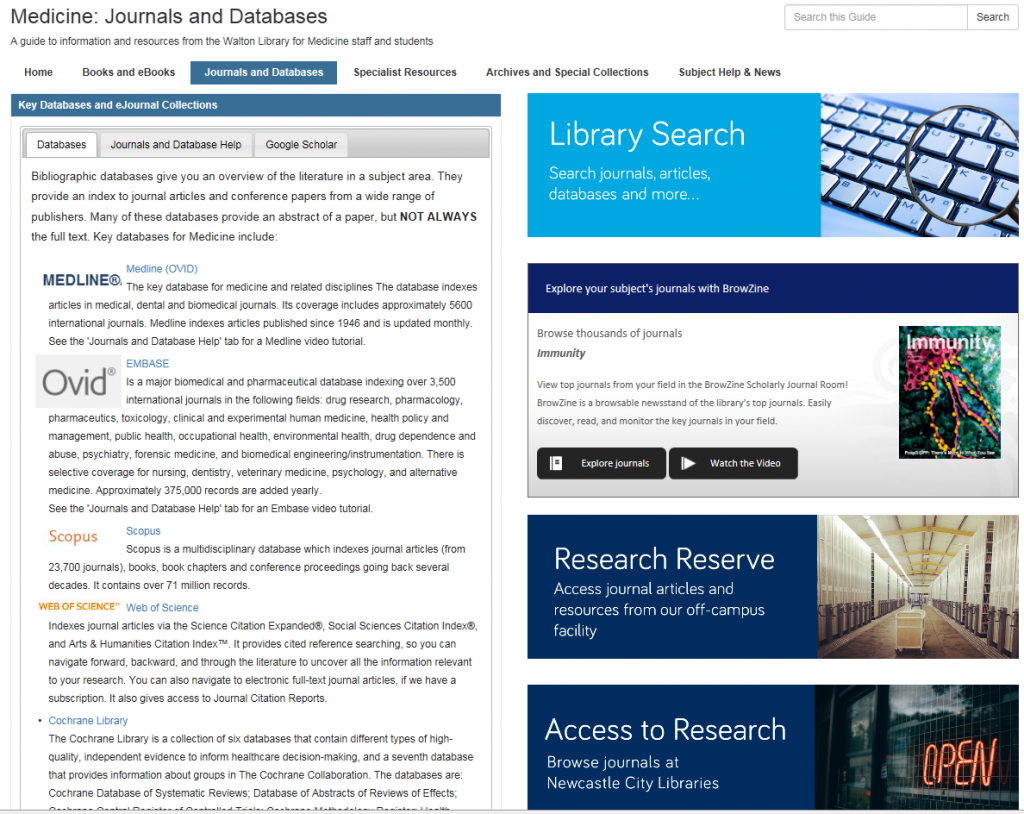Click the Research Reserve banner
Screen dimensions: 1024x814
tap(770, 587)
